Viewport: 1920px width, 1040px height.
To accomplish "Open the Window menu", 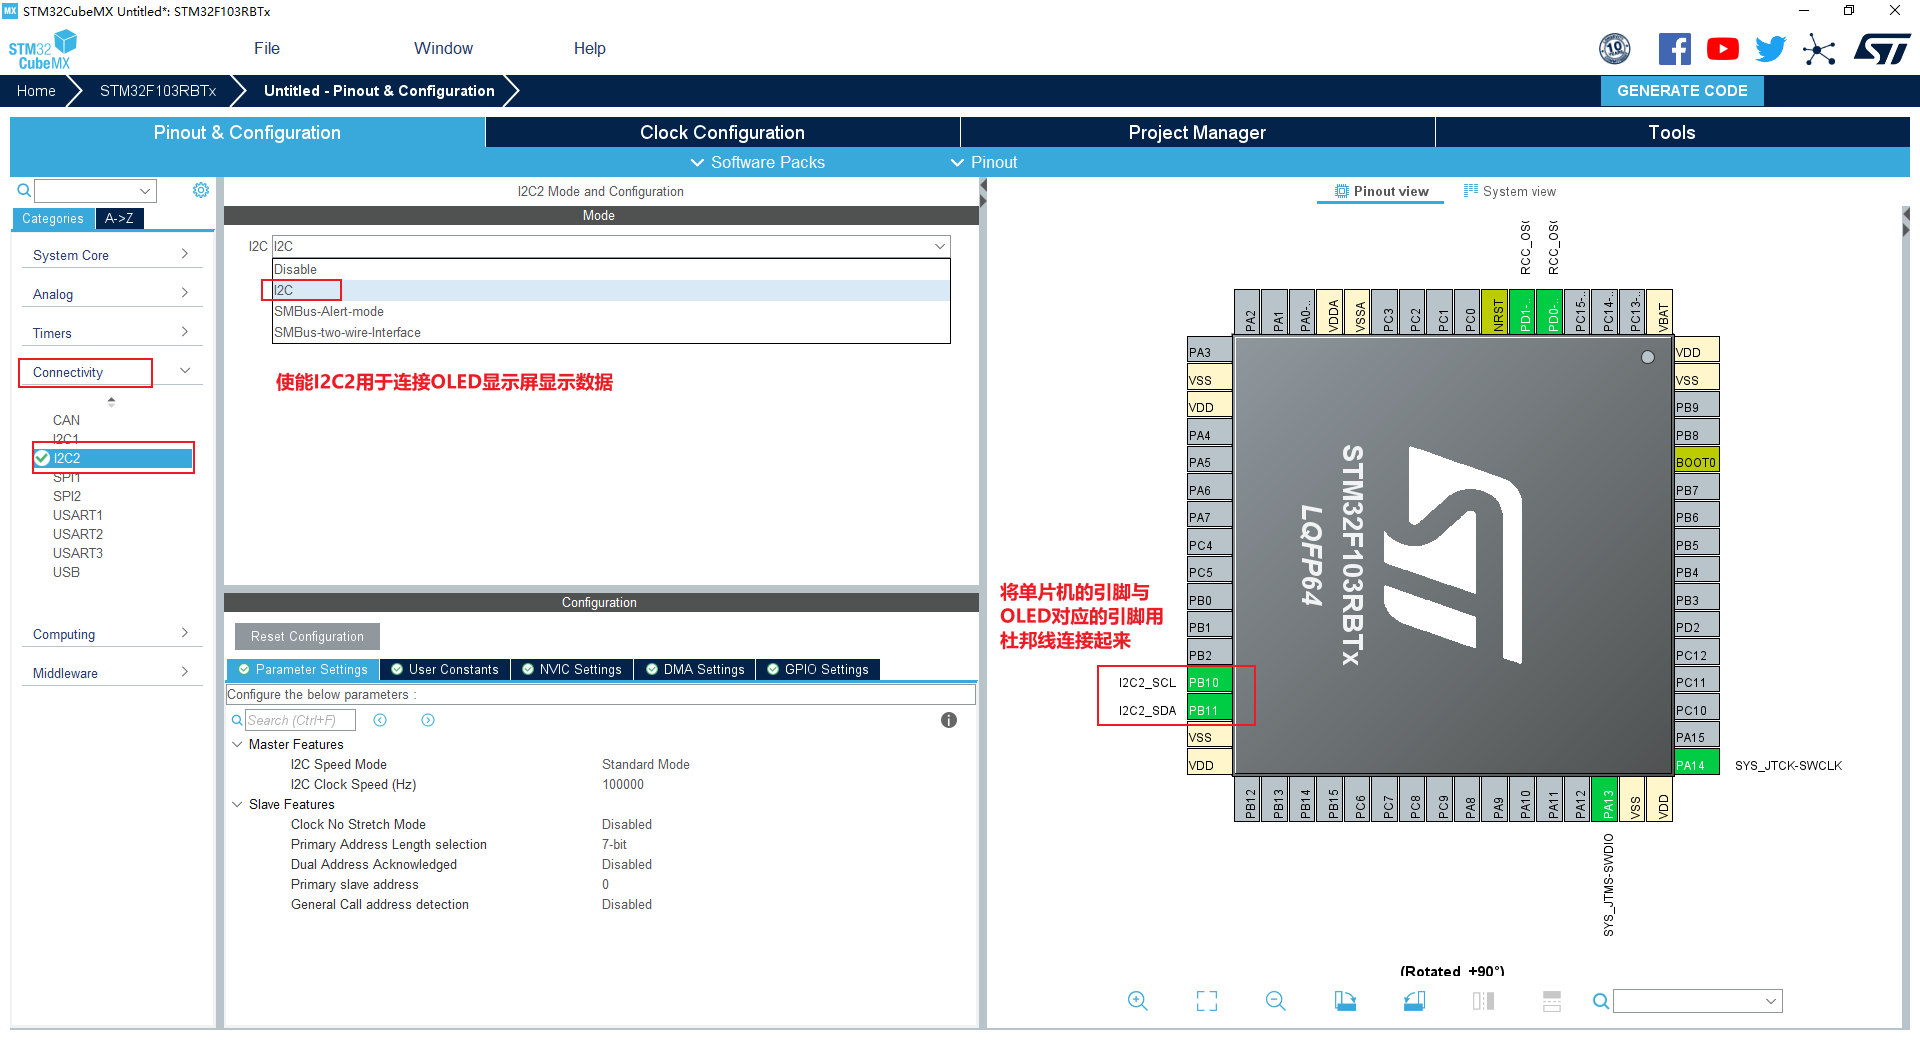I will 443,48.
